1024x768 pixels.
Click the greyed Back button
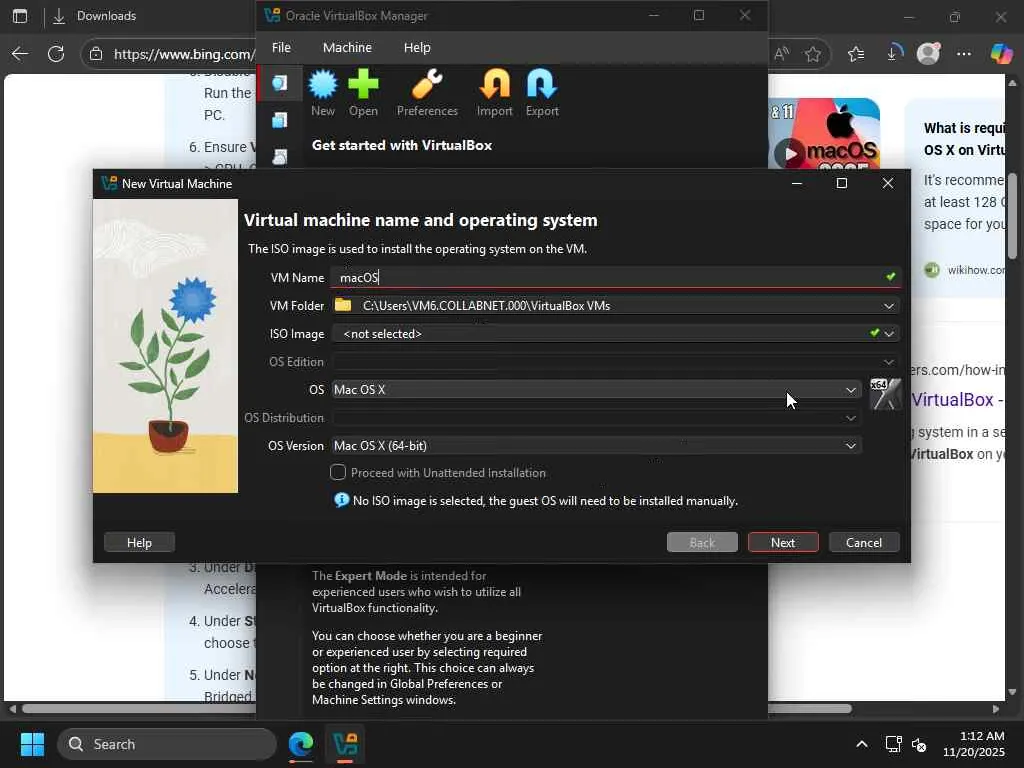(702, 542)
